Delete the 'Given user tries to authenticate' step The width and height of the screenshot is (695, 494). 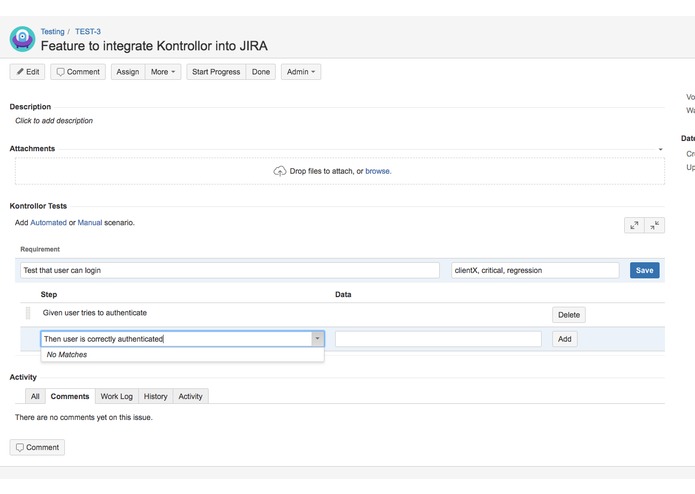(569, 315)
